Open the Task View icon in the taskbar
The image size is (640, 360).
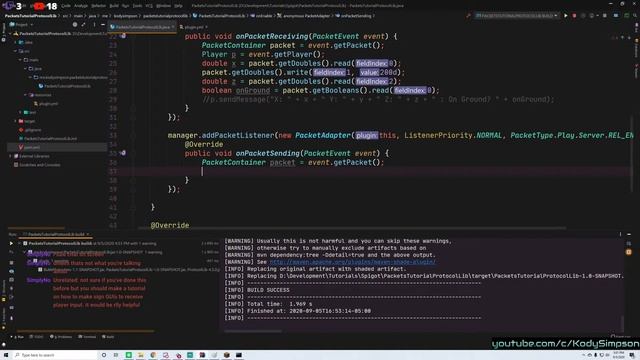click(116, 356)
